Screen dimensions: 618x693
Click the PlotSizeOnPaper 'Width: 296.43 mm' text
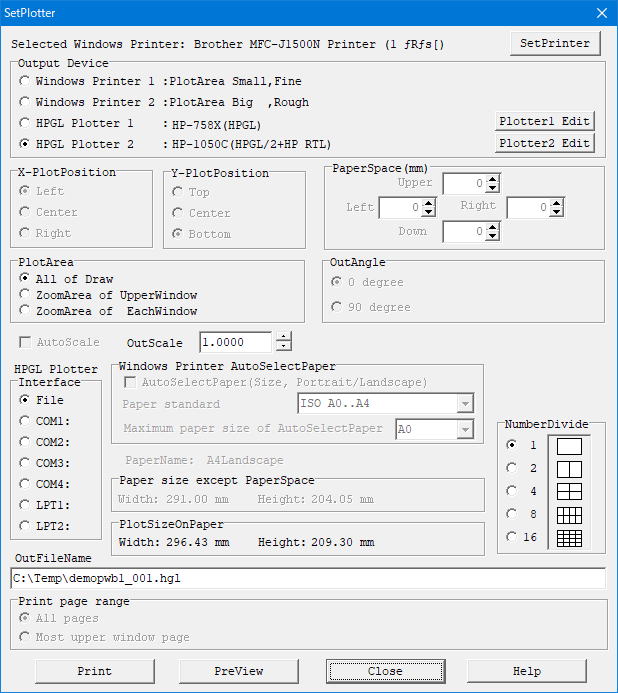pyautogui.click(x=174, y=542)
